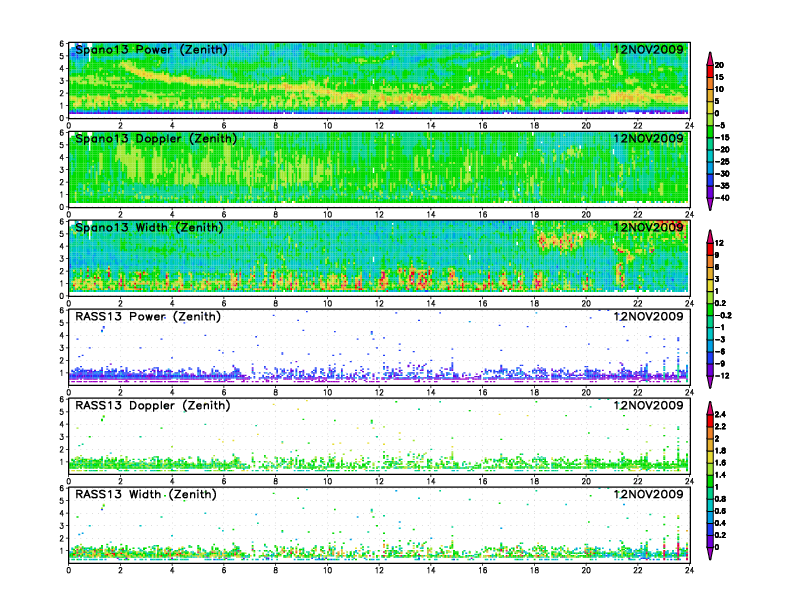The image size is (792, 612).
Task: Click the 12NOV2009 date in Spano13 Power panel
Action: click(648, 50)
